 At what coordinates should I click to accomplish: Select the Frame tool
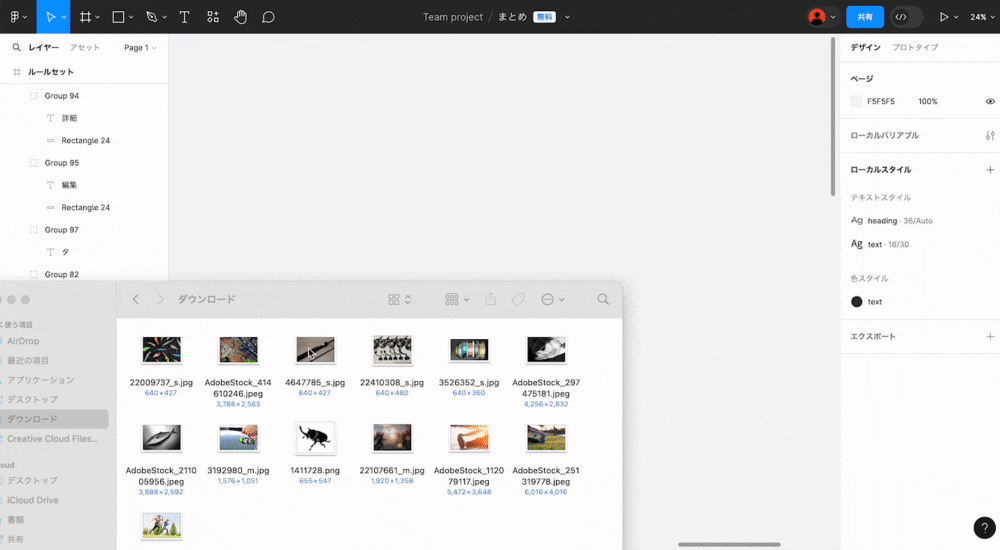pyautogui.click(x=85, y=17)
